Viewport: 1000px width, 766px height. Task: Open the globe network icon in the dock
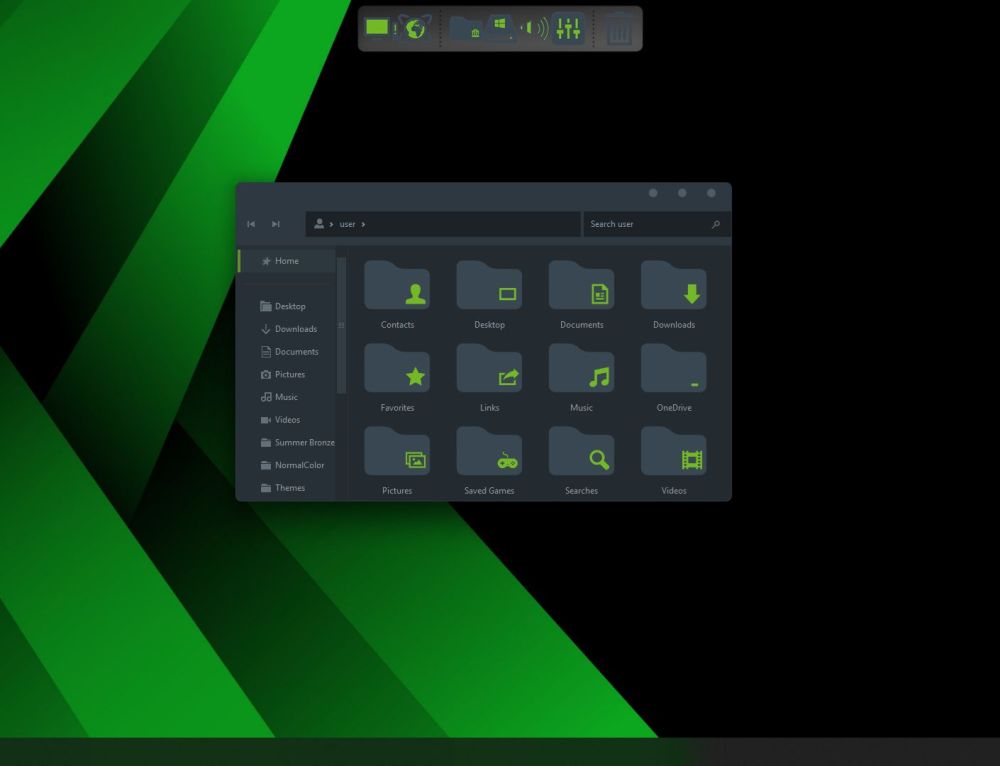point(415,28)
